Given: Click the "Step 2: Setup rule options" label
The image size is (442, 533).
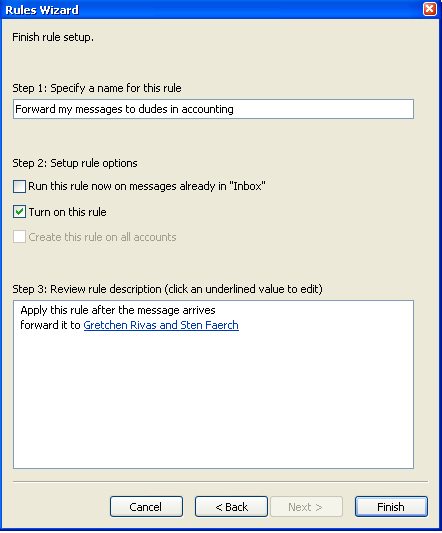Looking at the screenshot, I should 75,163.
